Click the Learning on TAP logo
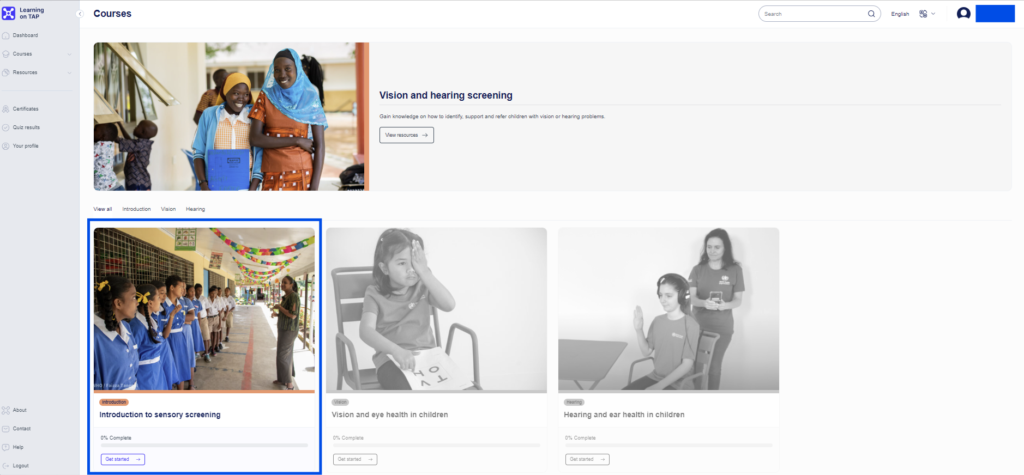 pyautogui.click(x=9, y=13)
